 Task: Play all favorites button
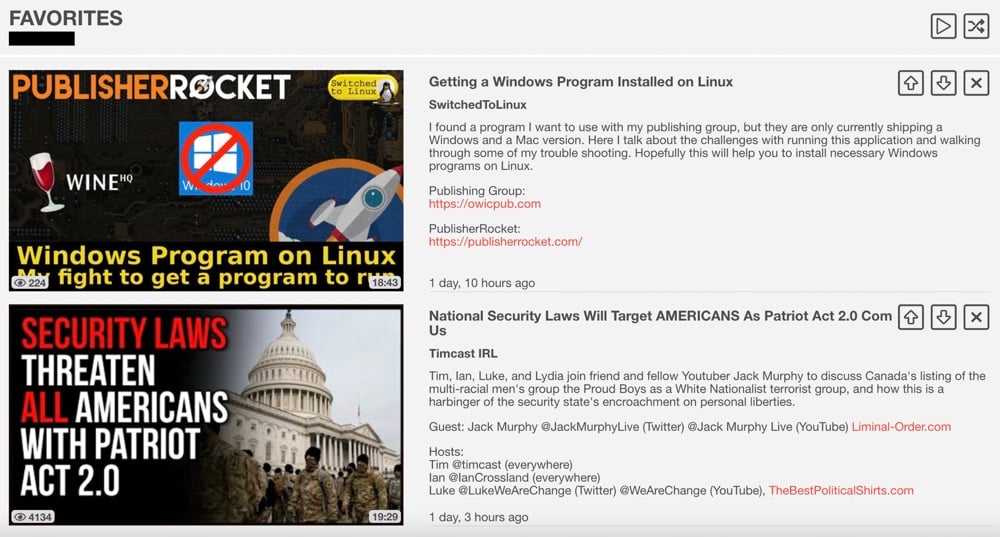tap(943, 27)
